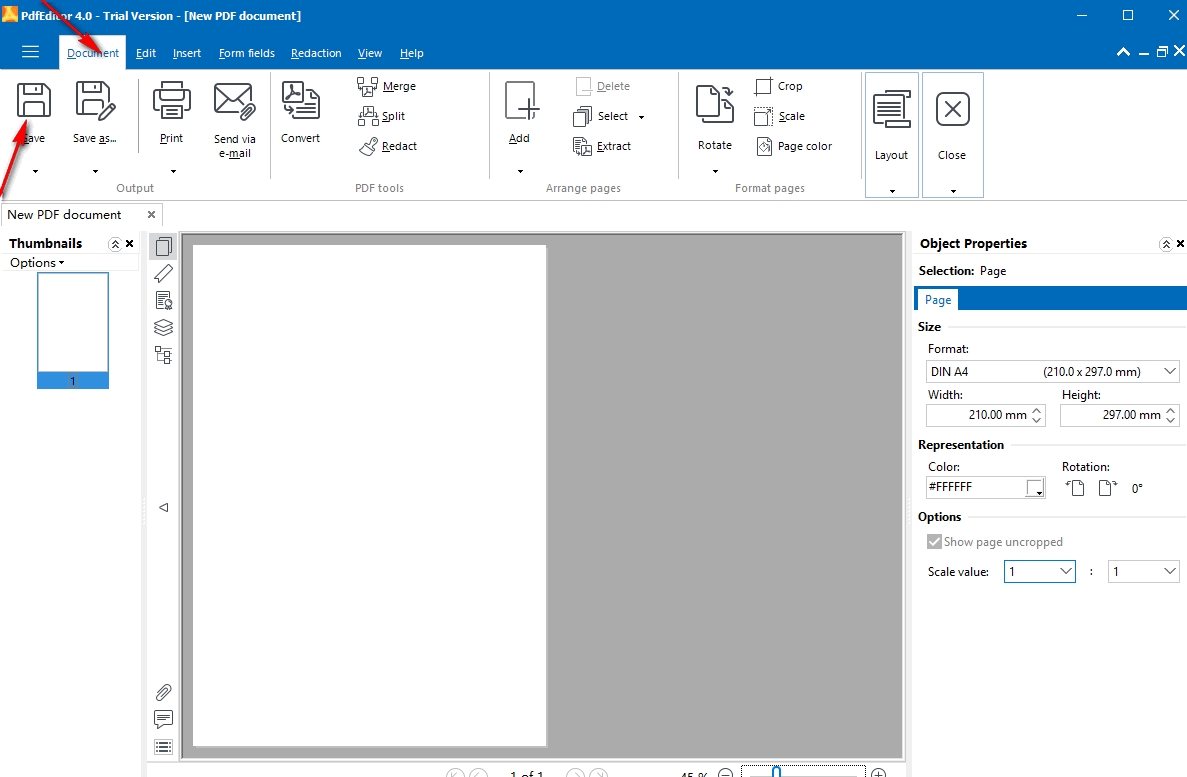1187x777 pixels.
Task: Open Send via e-mail
Action: coord(234,102)
